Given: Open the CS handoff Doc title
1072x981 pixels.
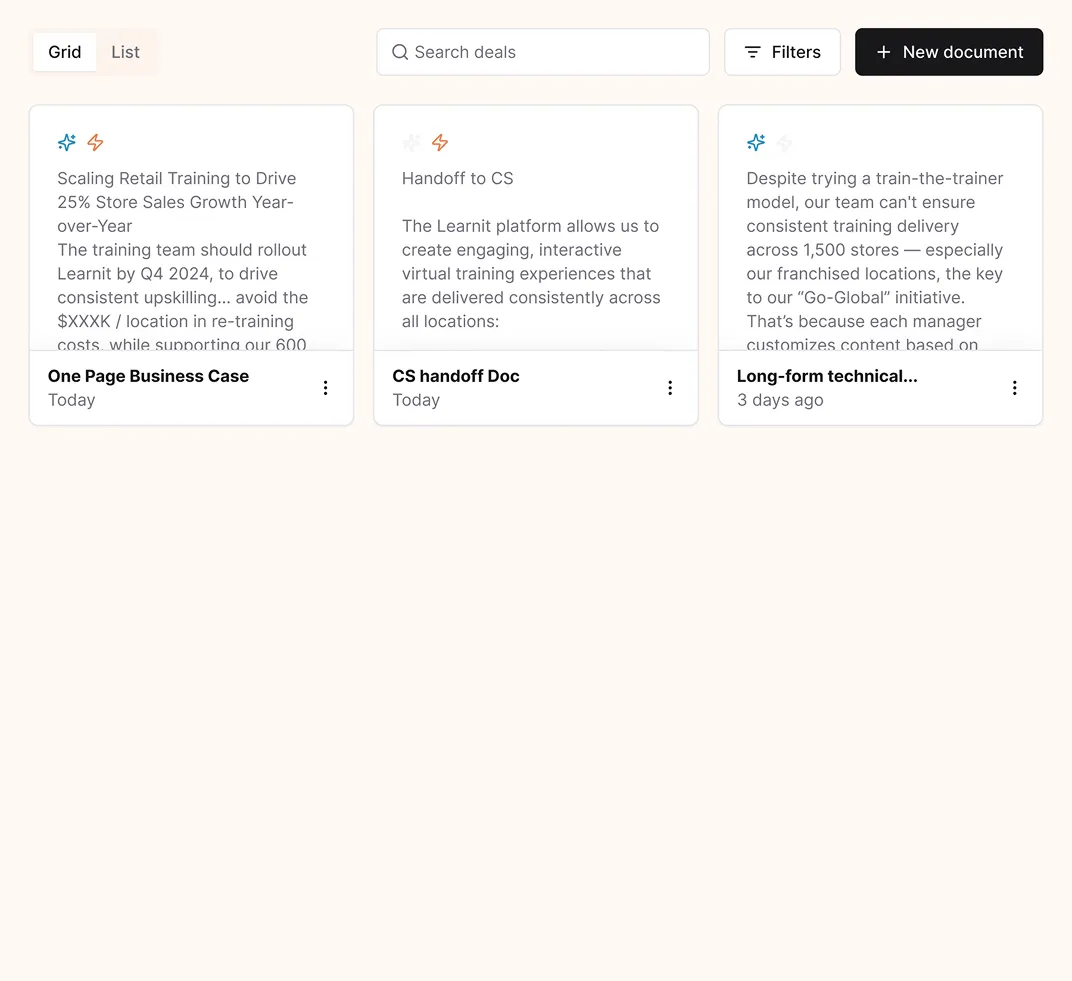Looking at the screenshot, I should point(456,376).
